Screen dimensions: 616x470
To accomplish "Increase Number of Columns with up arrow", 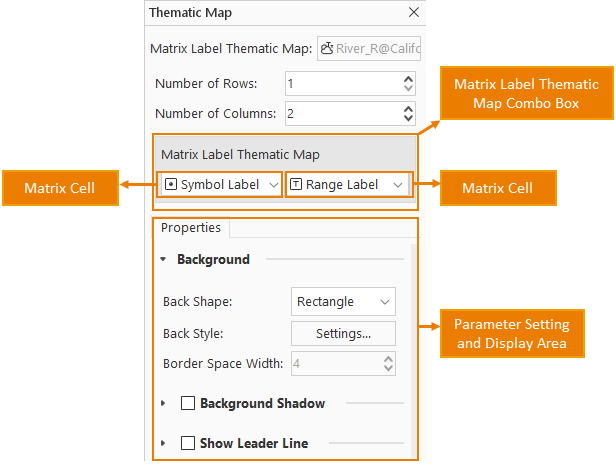I will pyautogui.click(x=408, y=108).
